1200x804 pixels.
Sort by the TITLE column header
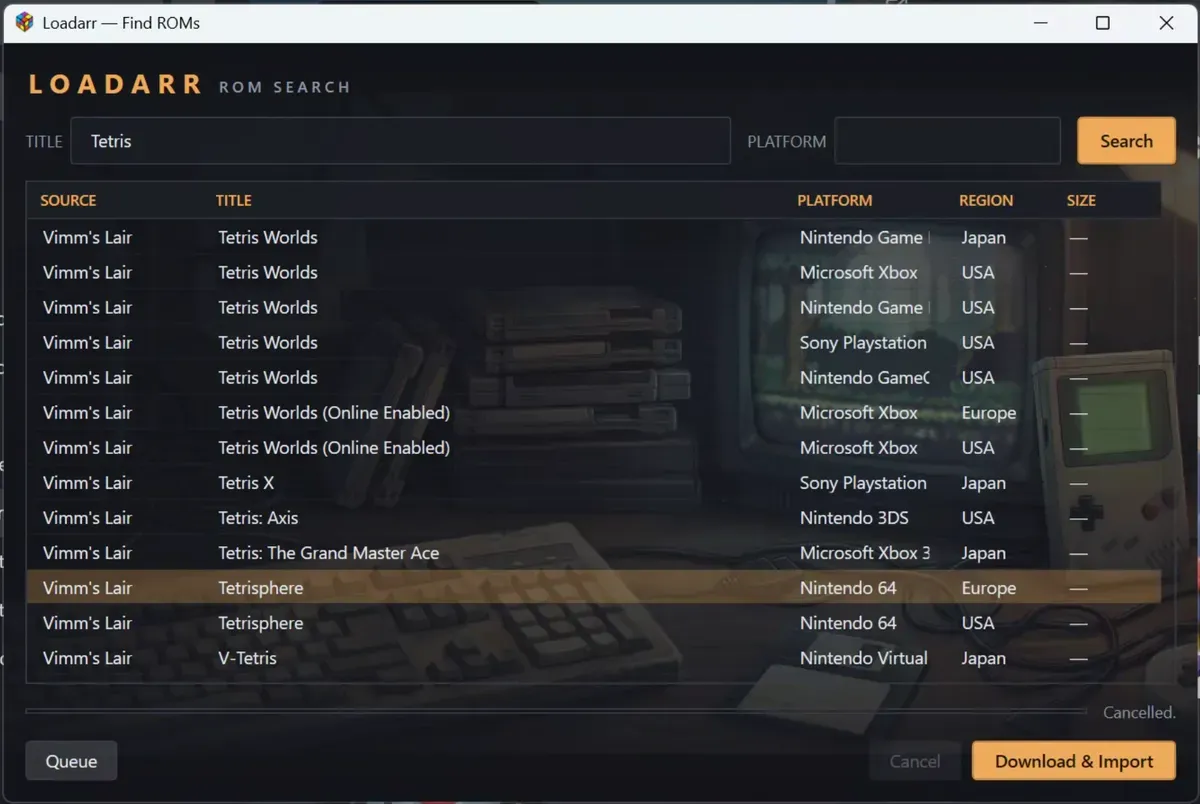[233, 200]
